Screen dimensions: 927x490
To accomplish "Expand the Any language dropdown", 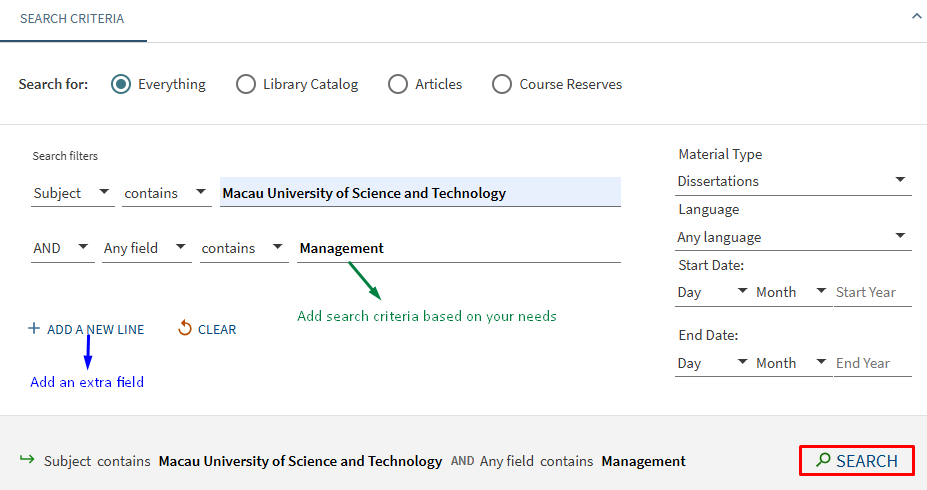I will click(x=793, y=237).
